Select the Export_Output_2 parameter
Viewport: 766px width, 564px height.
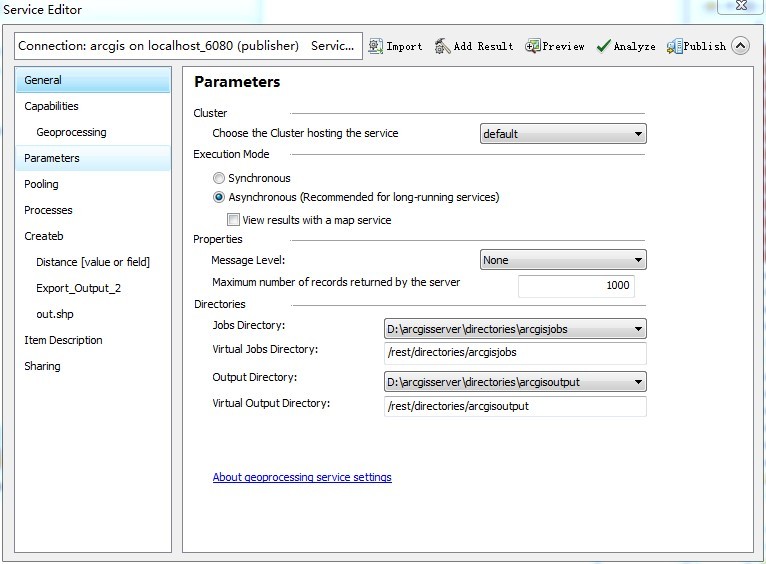click(x=93, y=288)
